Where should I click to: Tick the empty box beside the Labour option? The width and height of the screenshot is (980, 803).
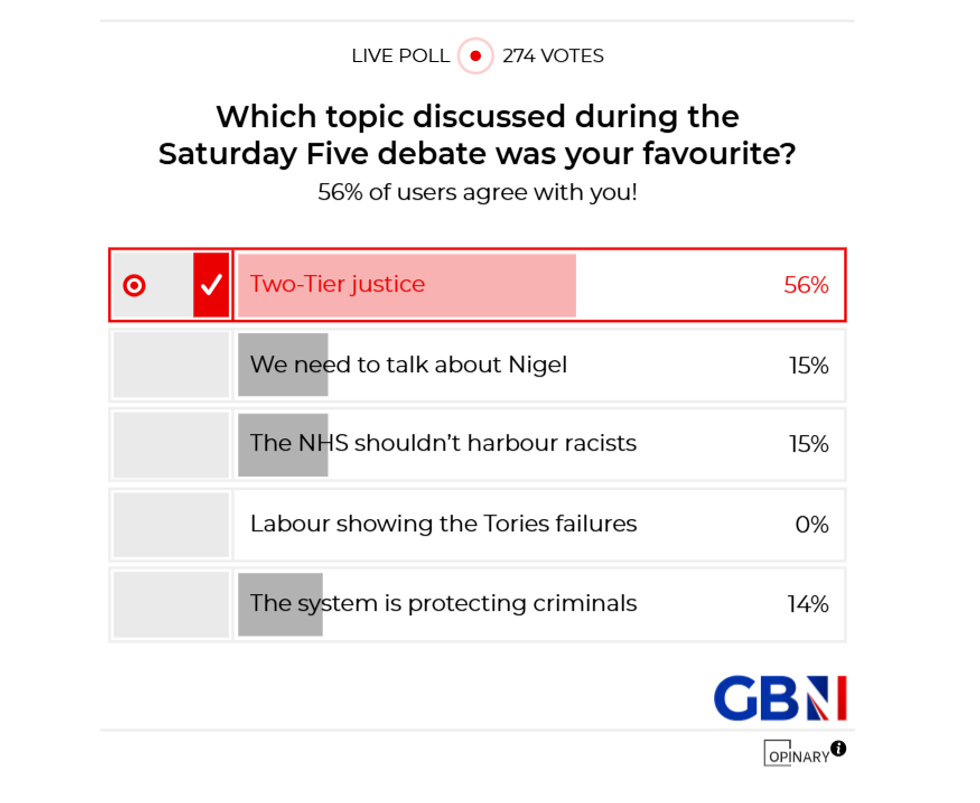[x=171, y=524]
